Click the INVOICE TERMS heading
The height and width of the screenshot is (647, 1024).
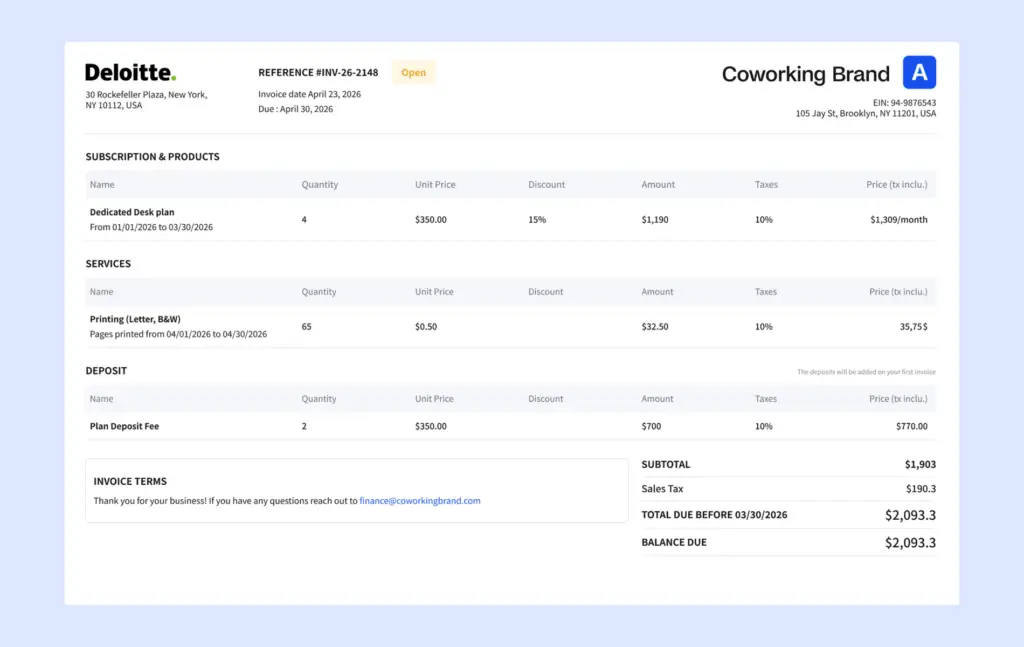click(x=130, y=481)
